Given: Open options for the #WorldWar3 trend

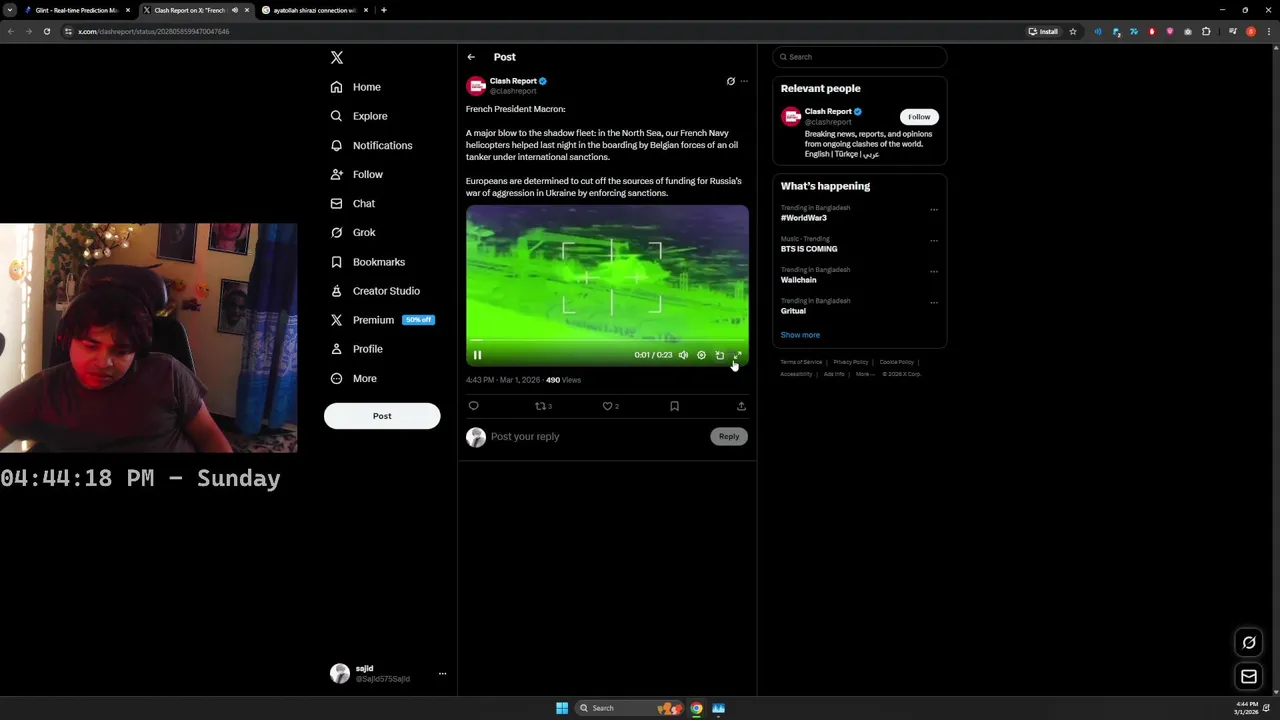Looking at the screenshot, I should 934,210.
